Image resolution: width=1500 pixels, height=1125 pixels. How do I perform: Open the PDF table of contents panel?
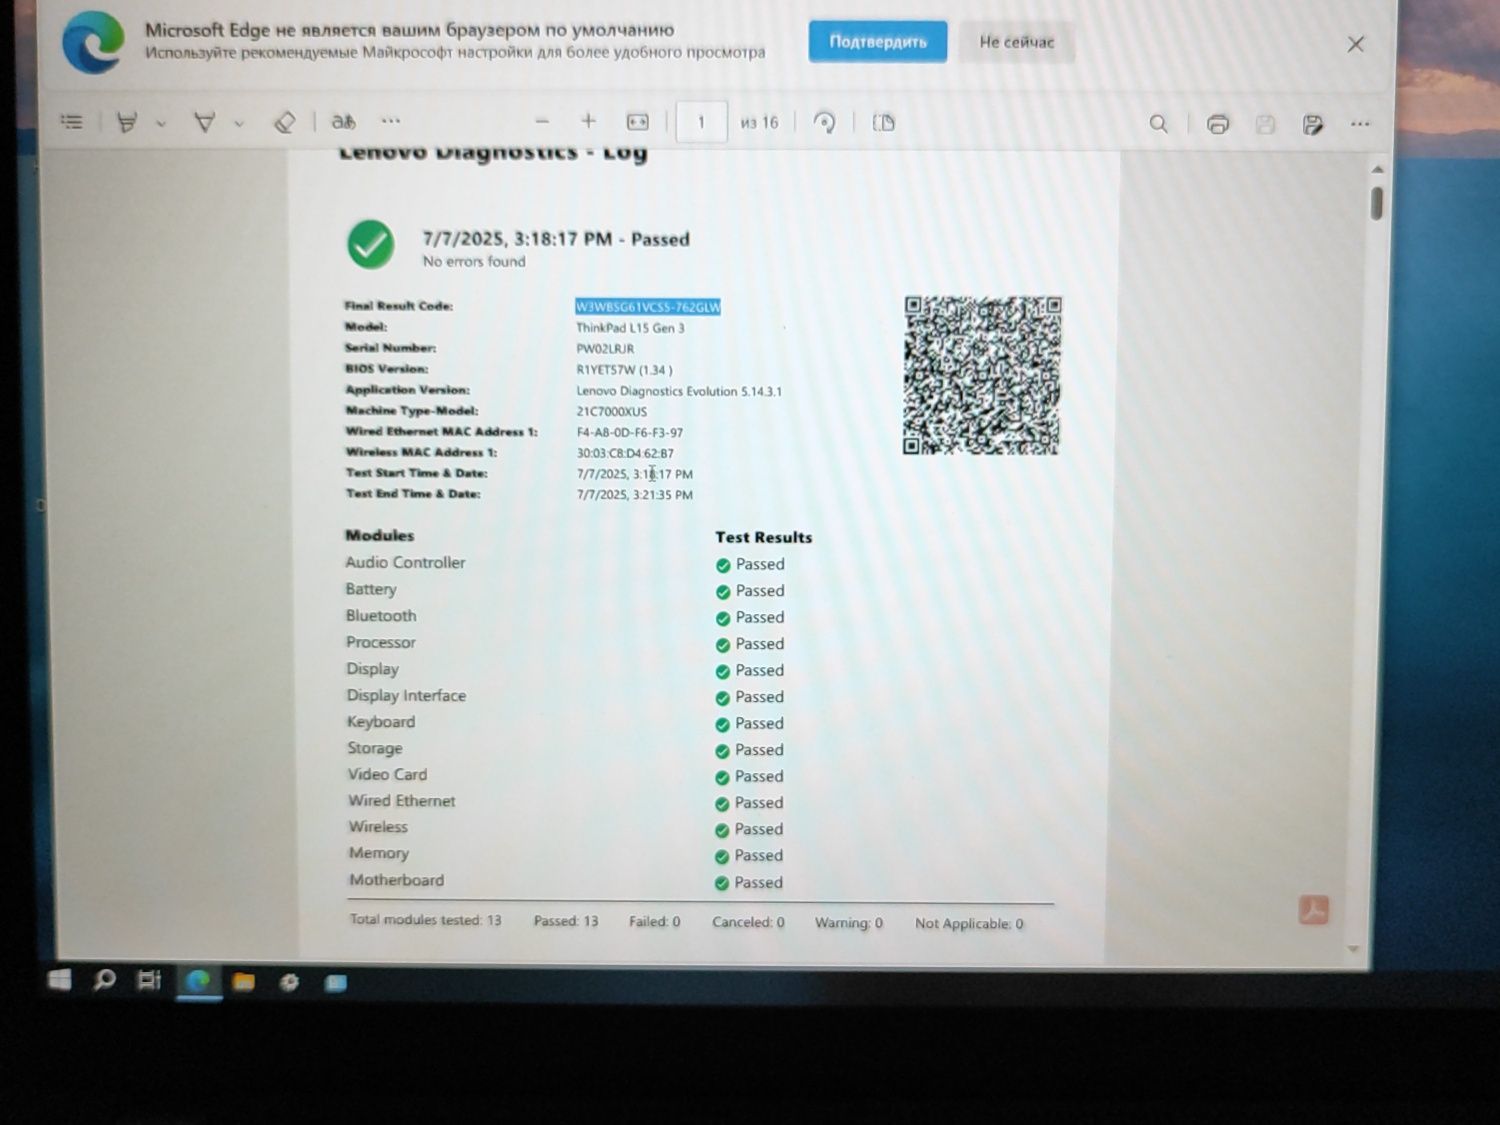coord(72,122)
